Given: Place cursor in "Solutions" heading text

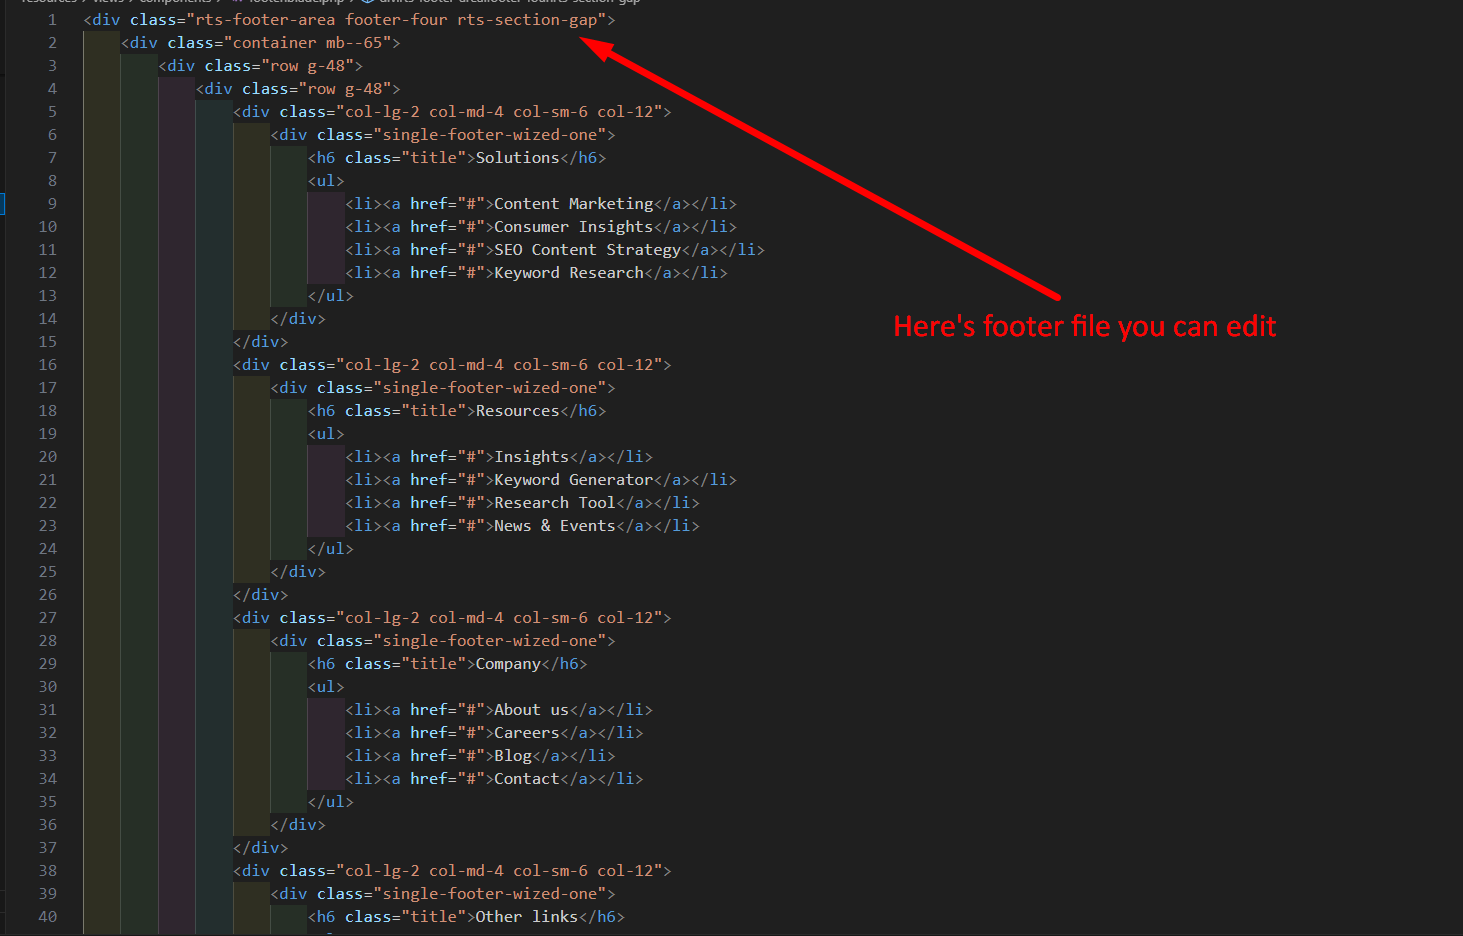Looking at the screenshot, I should coord(517,158).
